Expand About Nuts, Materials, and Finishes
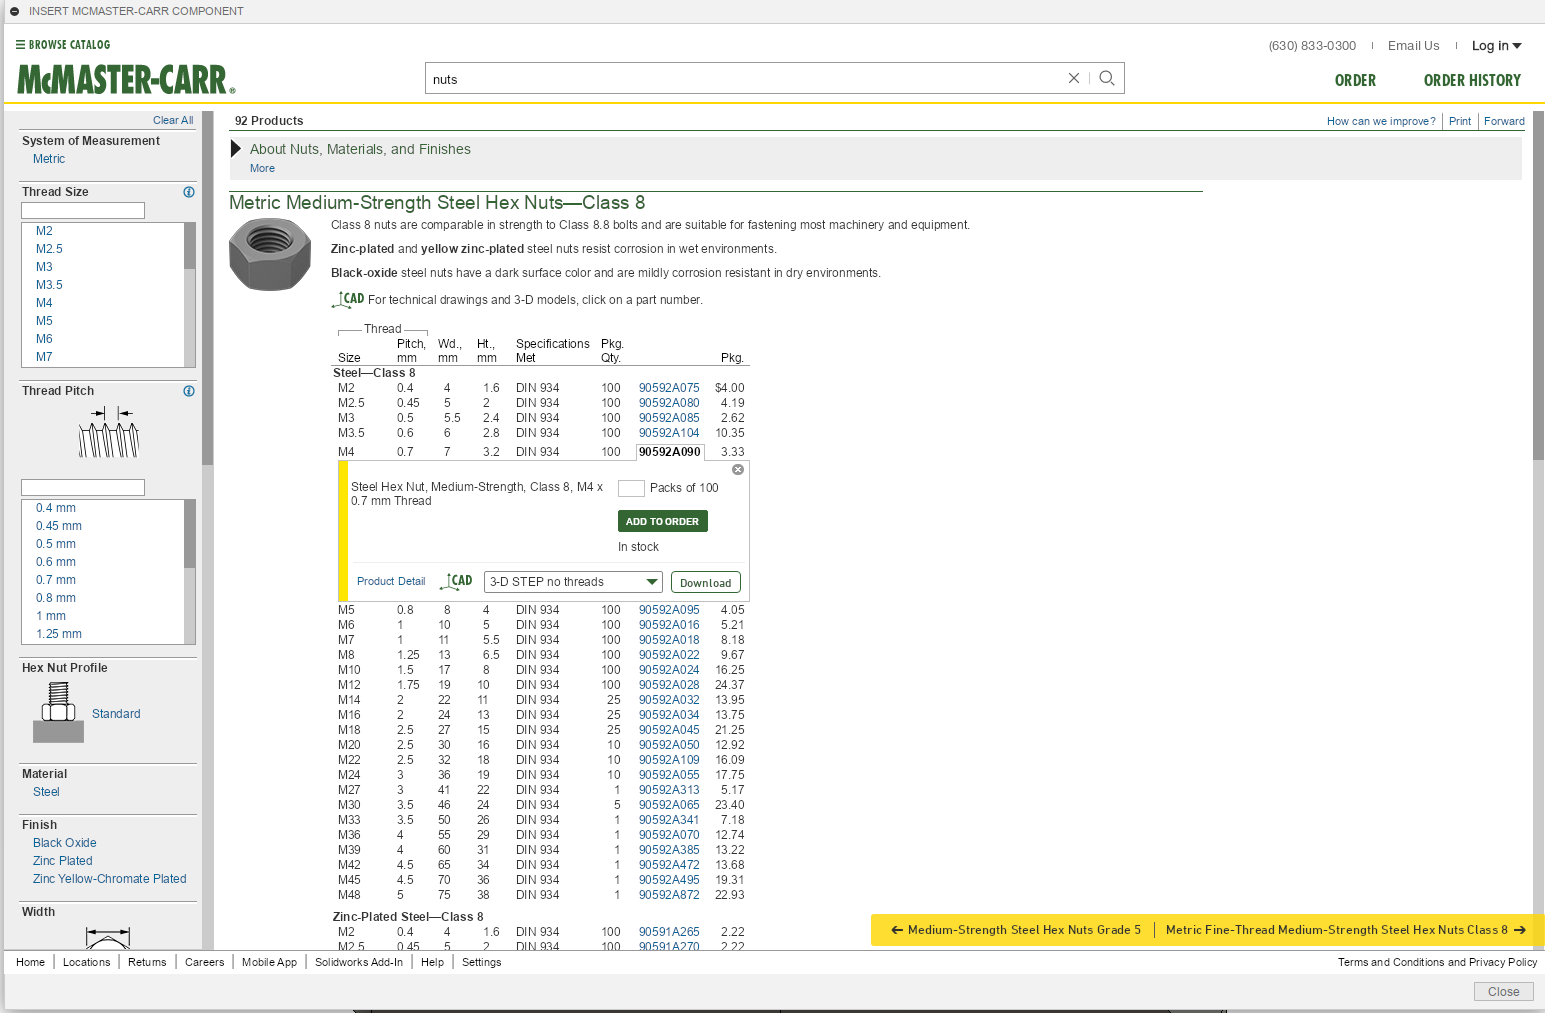Screen dimensions: 1545x1013 coord(361,149)
